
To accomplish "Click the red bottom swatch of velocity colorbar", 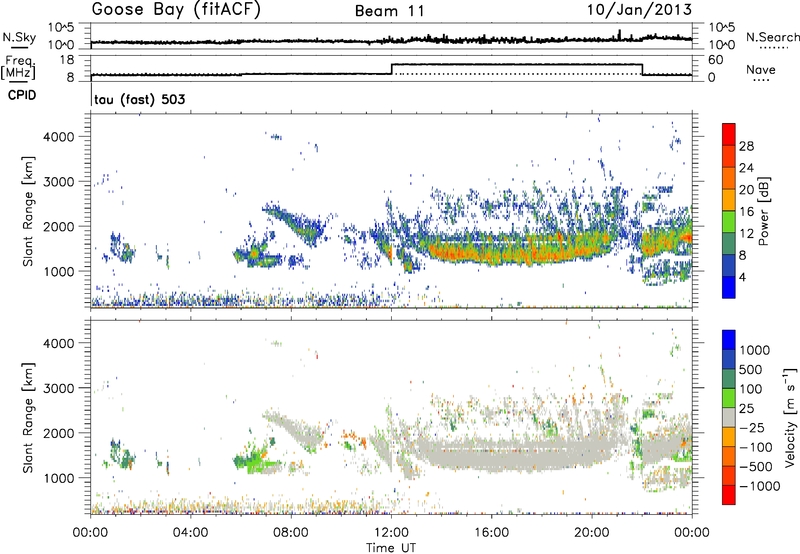I will click(x=729, y=495).
